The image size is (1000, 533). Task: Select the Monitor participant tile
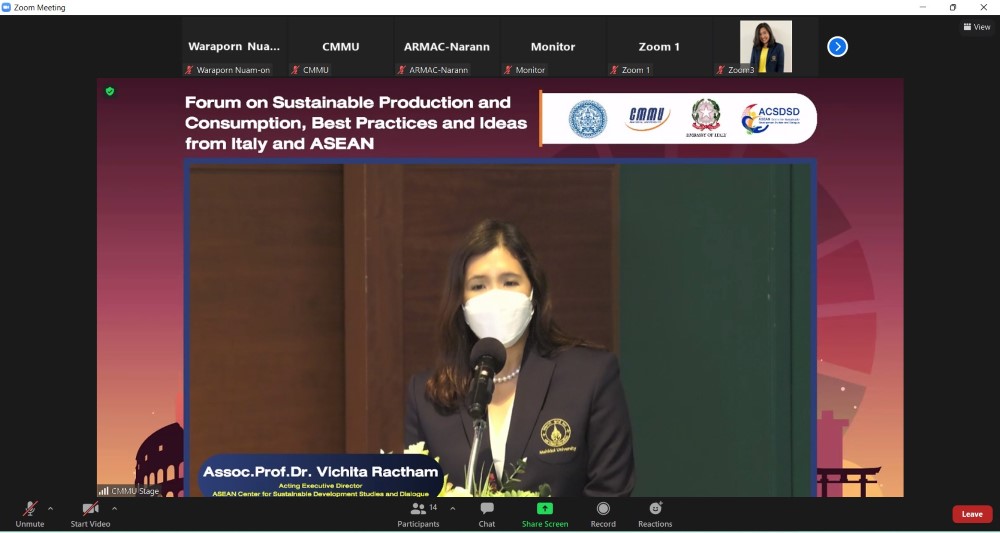tap(552, 47)
